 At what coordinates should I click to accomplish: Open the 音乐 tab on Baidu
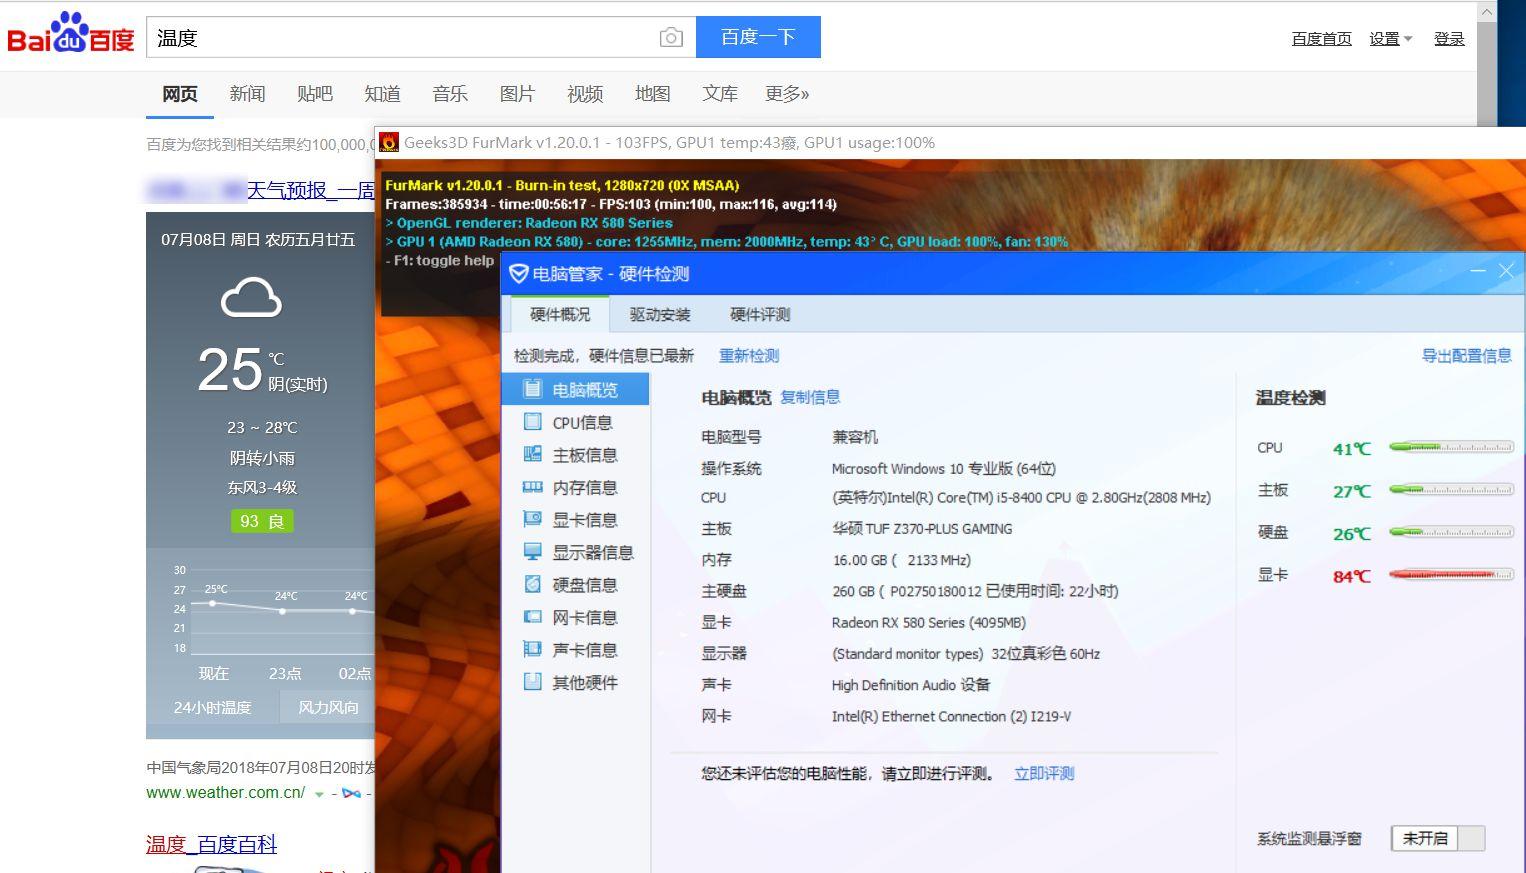point(450,94)
